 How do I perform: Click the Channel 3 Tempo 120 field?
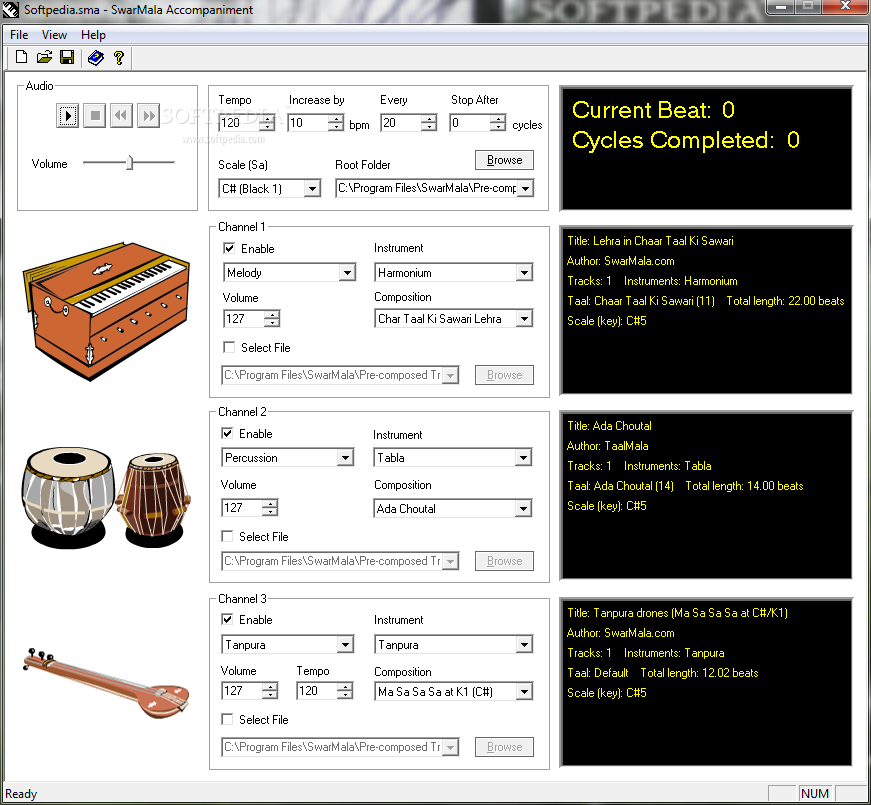coord(318,691)
